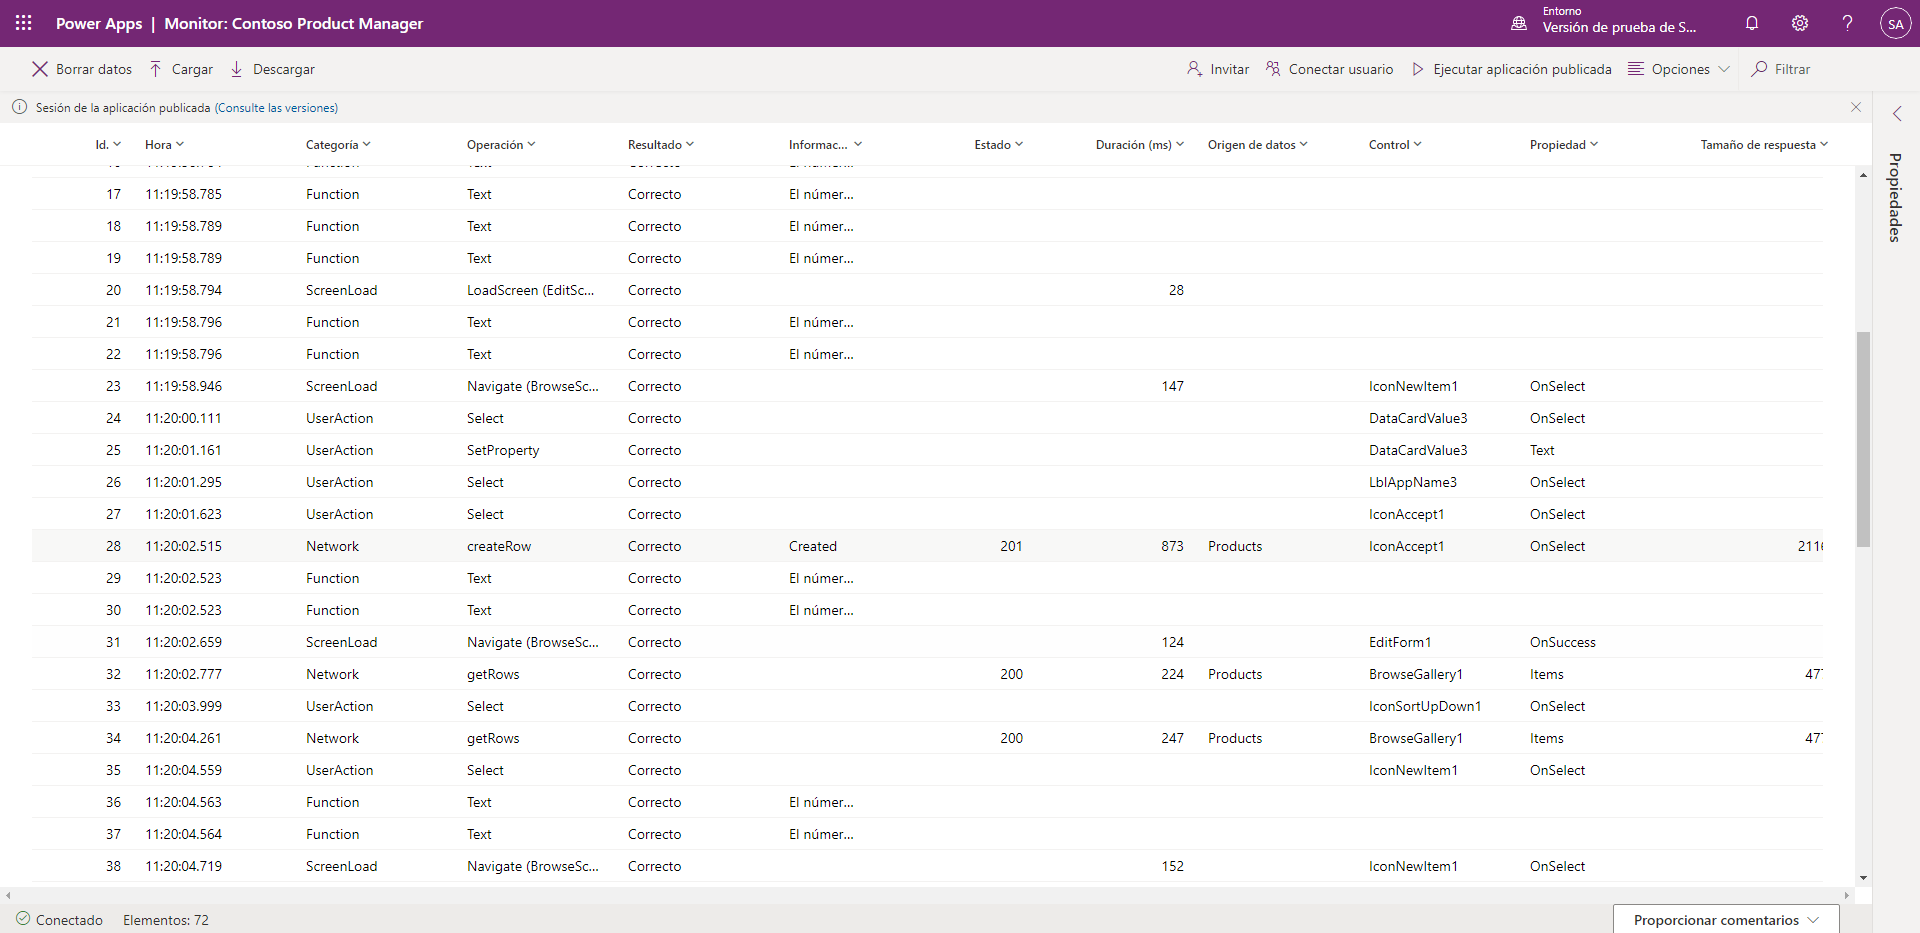
Task: Open the SA account avatar
Action: click(x=1896, y=23)
